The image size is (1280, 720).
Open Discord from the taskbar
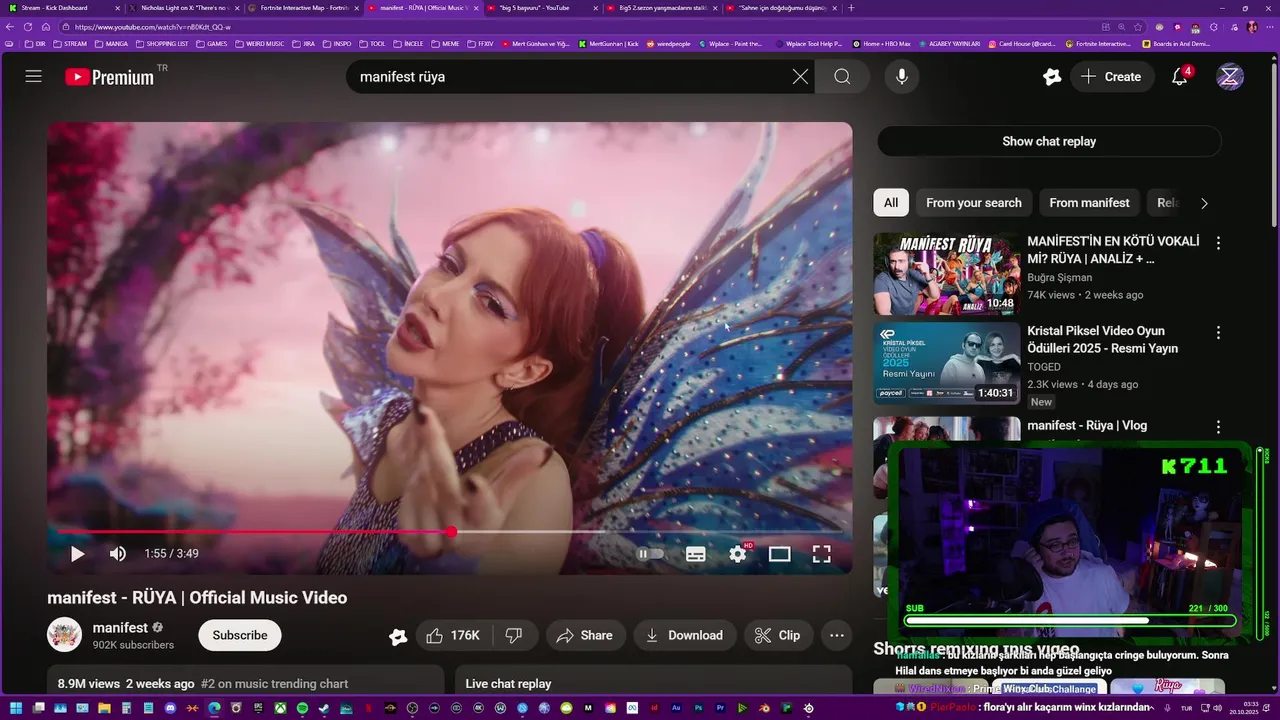[170, 708]
